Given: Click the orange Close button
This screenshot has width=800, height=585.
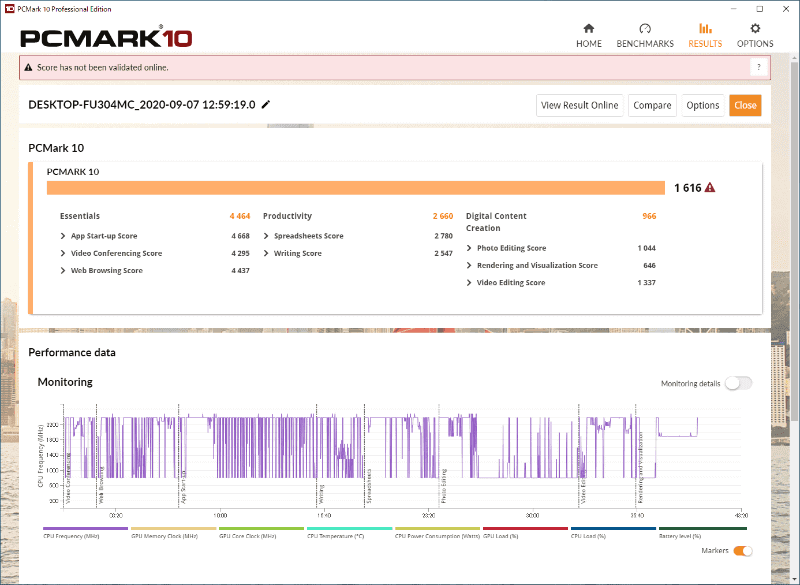Looking at the screenshot, I should point(745,104).
